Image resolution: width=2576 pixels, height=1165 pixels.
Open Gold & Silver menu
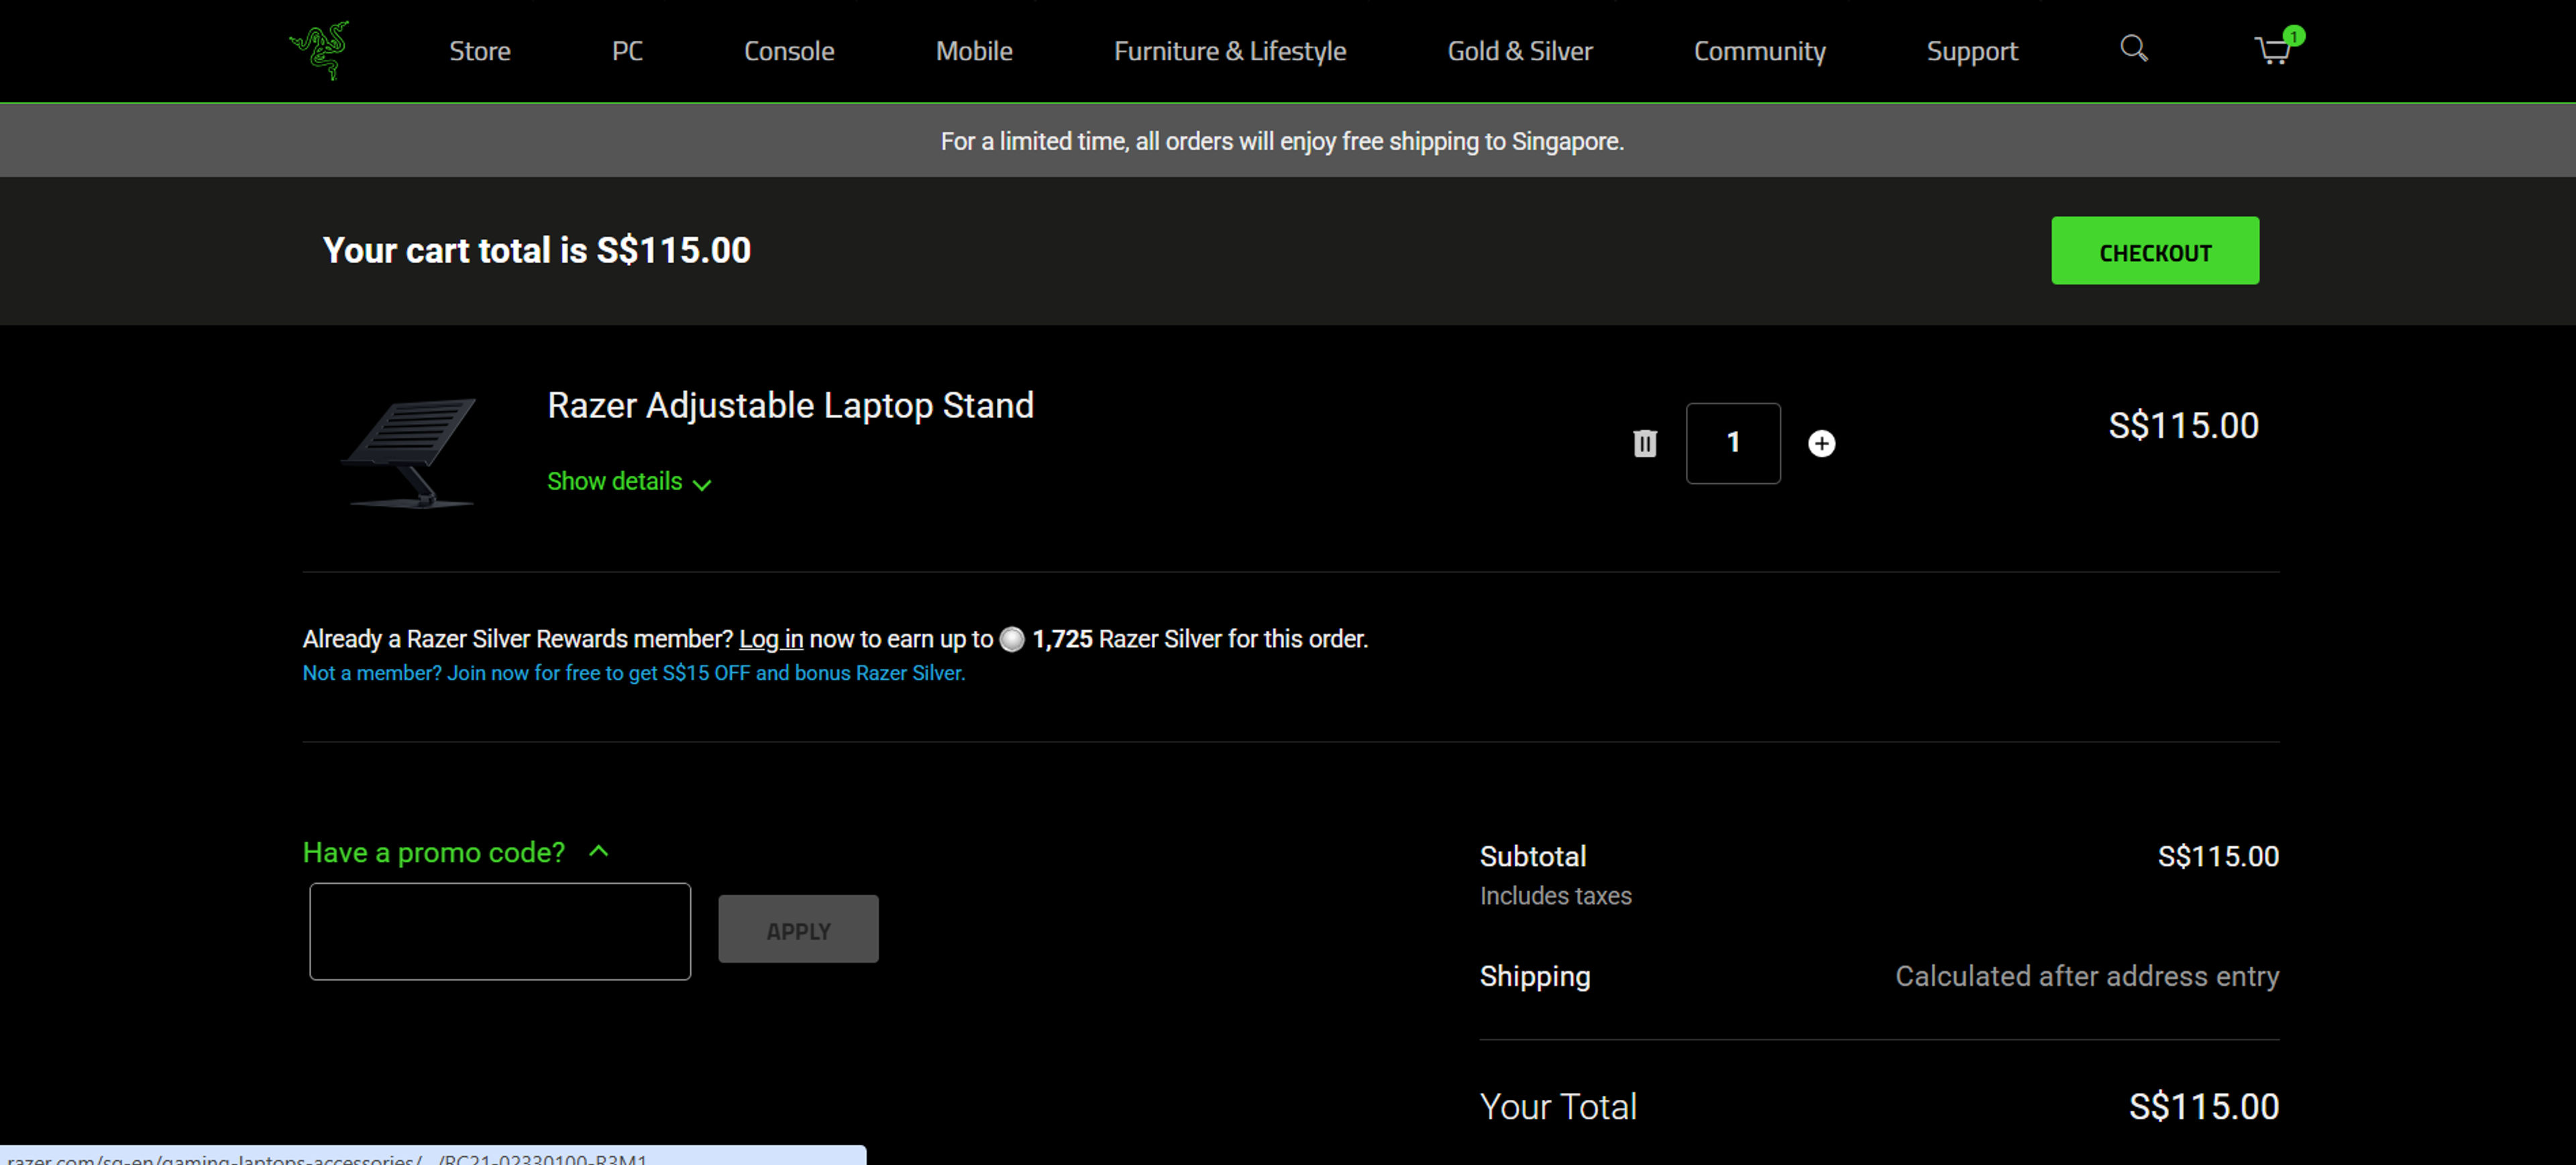tap(1520, 51)
